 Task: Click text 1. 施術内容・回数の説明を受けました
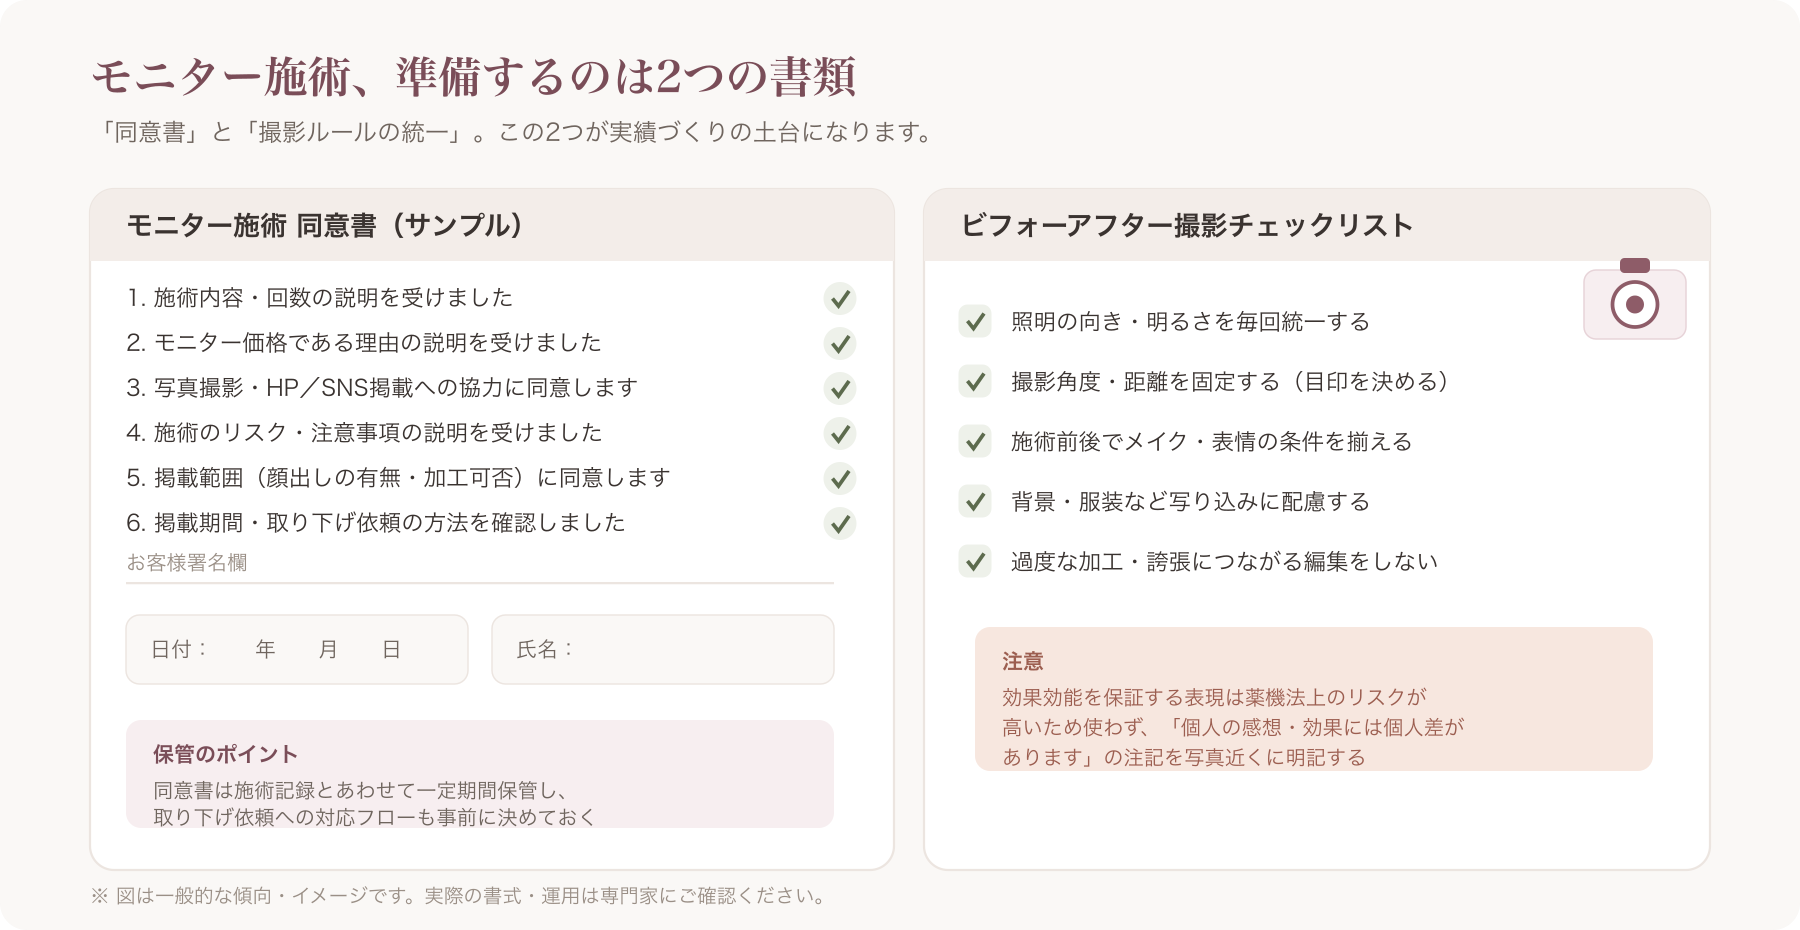point(320,297)
